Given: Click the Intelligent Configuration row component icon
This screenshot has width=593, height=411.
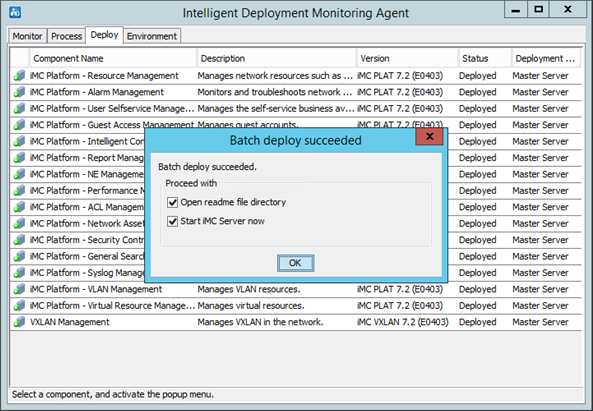Looking at the screenshot, I should click(19, 141).
